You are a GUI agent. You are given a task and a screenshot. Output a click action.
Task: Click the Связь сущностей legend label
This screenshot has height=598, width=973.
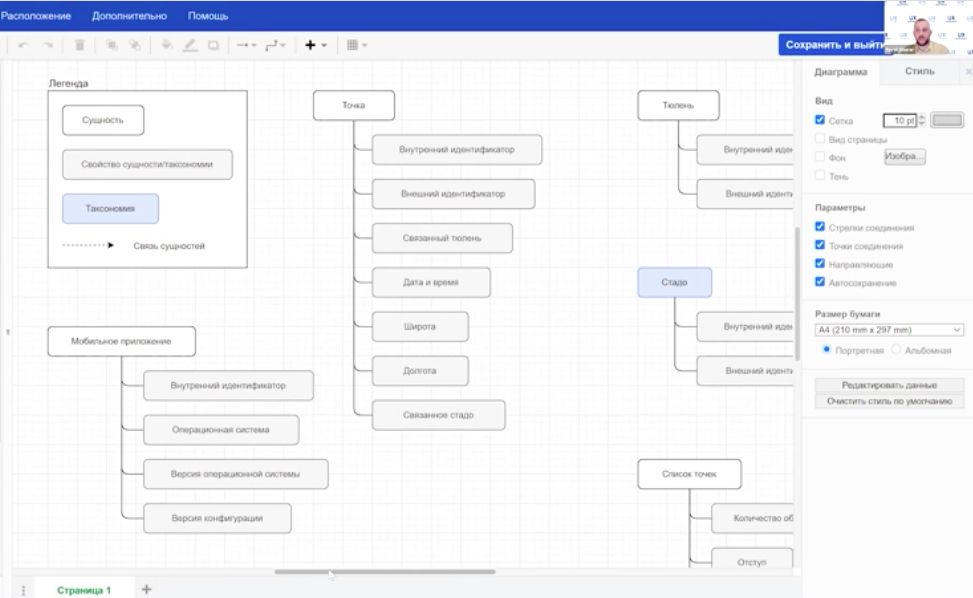169,246
